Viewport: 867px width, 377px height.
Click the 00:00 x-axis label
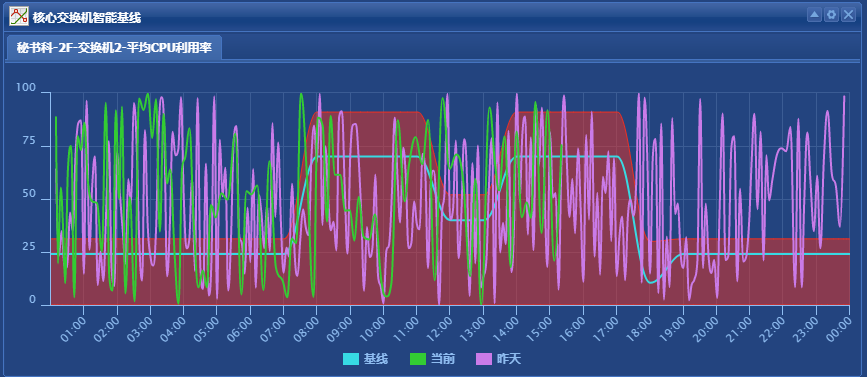[x=838, y=328]
